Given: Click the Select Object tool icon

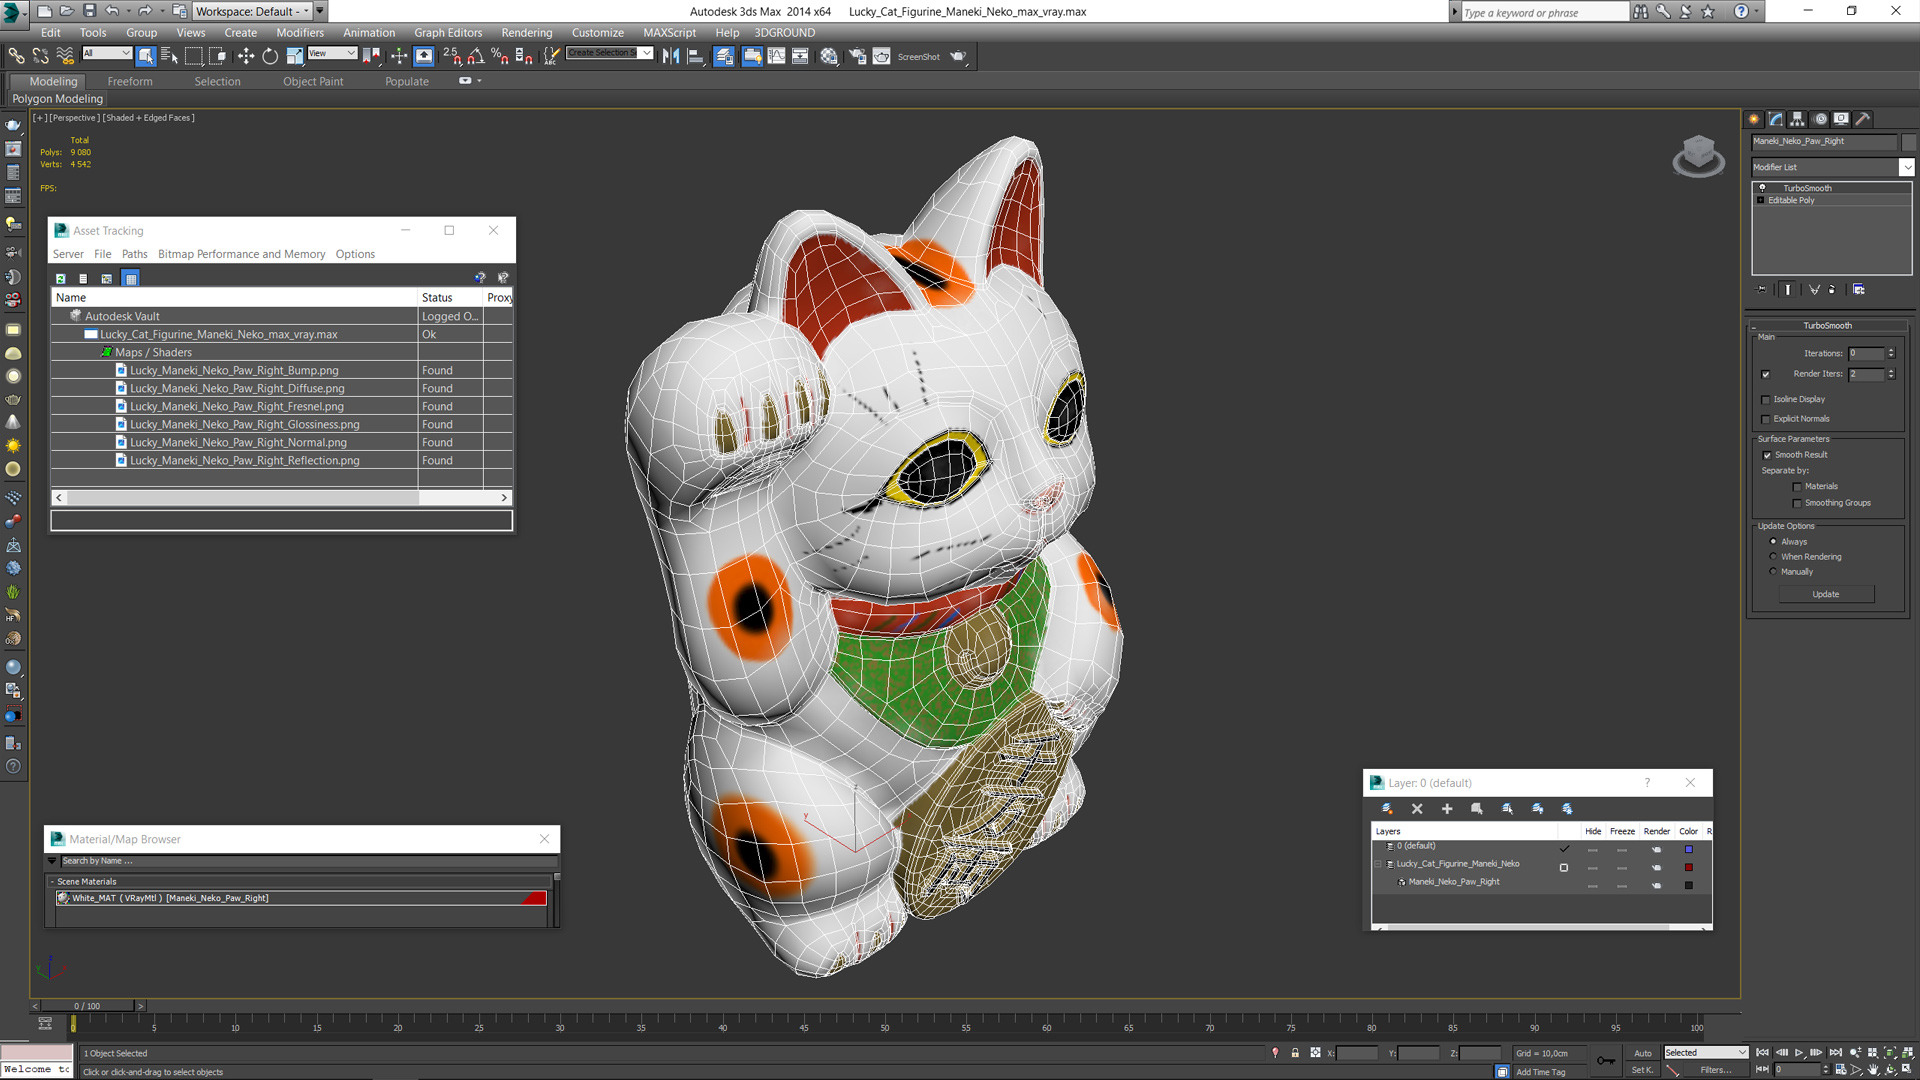Looking at the screenshot, I should 146,57.
